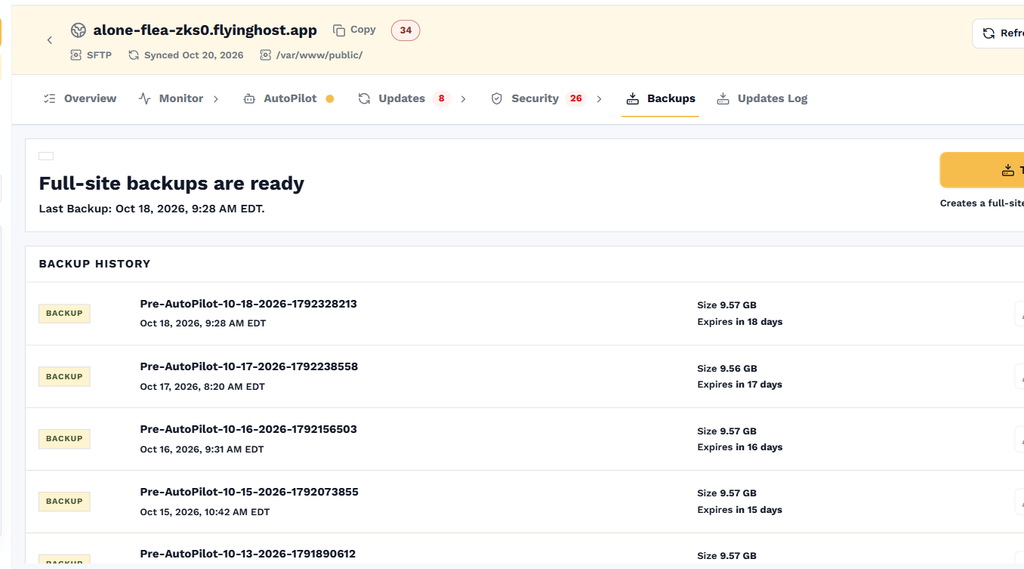The width and height of the screenshot is (1024, 569).
Task: Click the BACKUP HISTORY header
Action: [95, 264]
